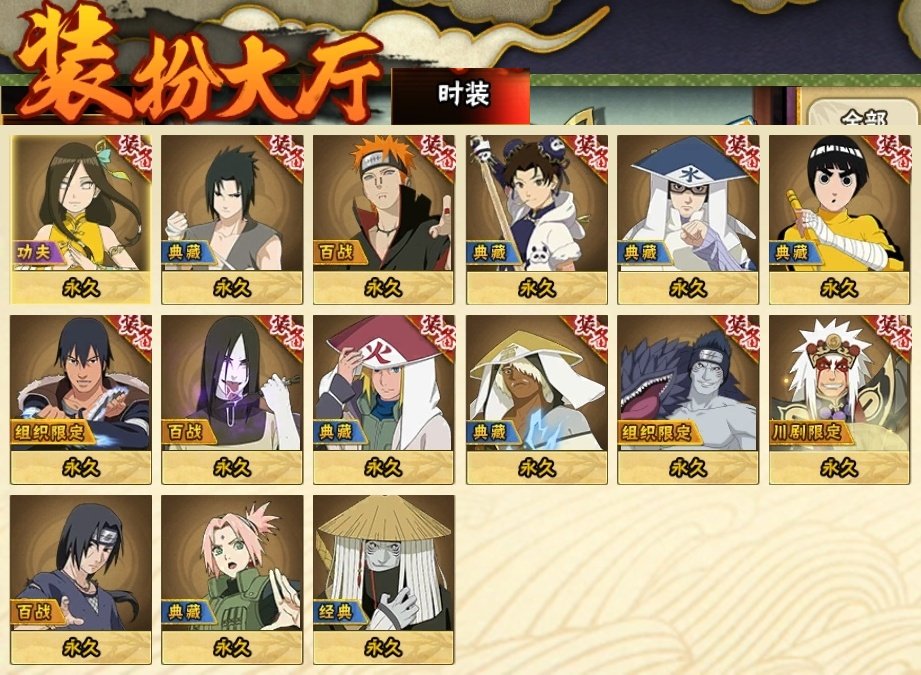Screen dimensions: 921x675
Task: Choose the Itachi 百战 costume card
Action: (x=80, y=580)
